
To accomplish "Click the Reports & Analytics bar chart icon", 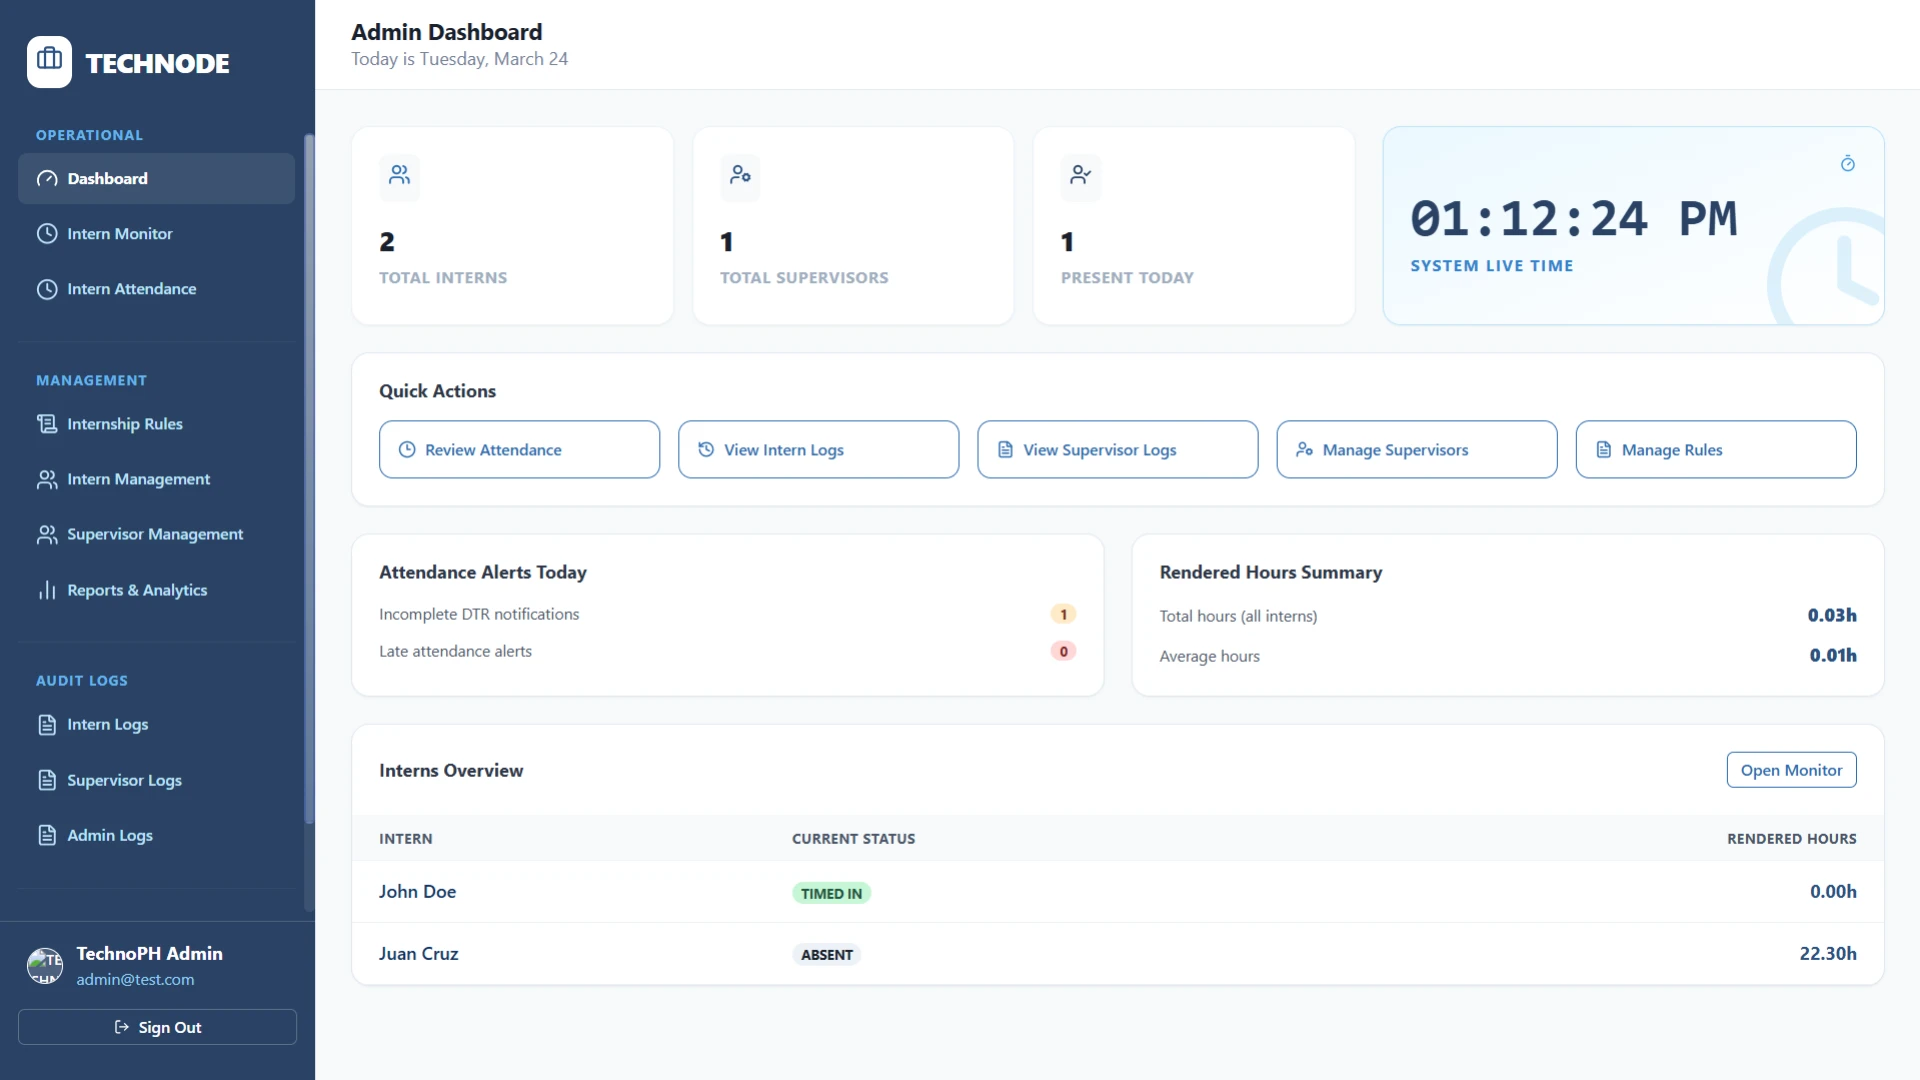I will tap(47, 590).
